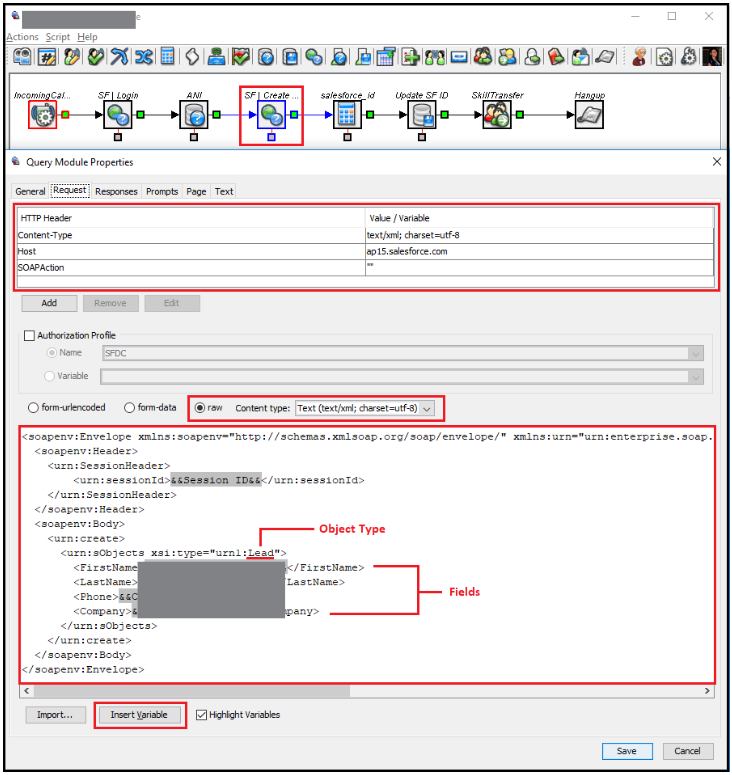Image resolution: width=732 pixels, height=775 pixels.
Task: Select the globe Query module tool in toolbar
Action: pos(314,57)
